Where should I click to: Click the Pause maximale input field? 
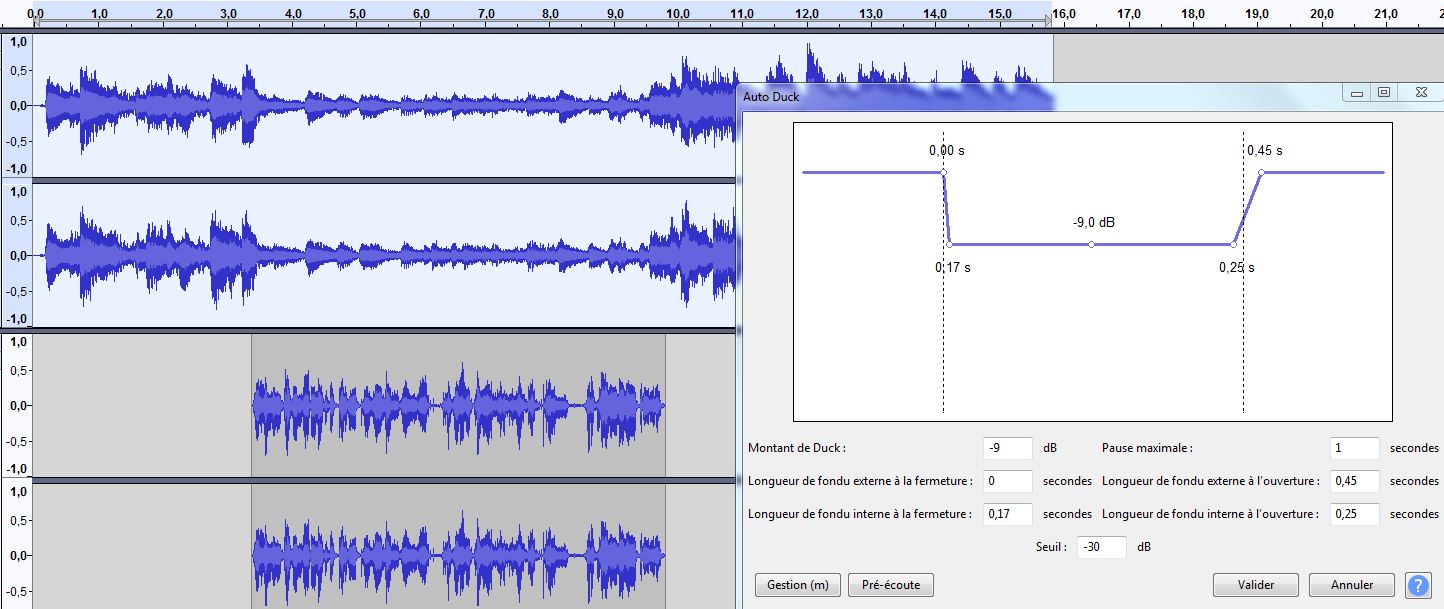tap(1355, 449)
